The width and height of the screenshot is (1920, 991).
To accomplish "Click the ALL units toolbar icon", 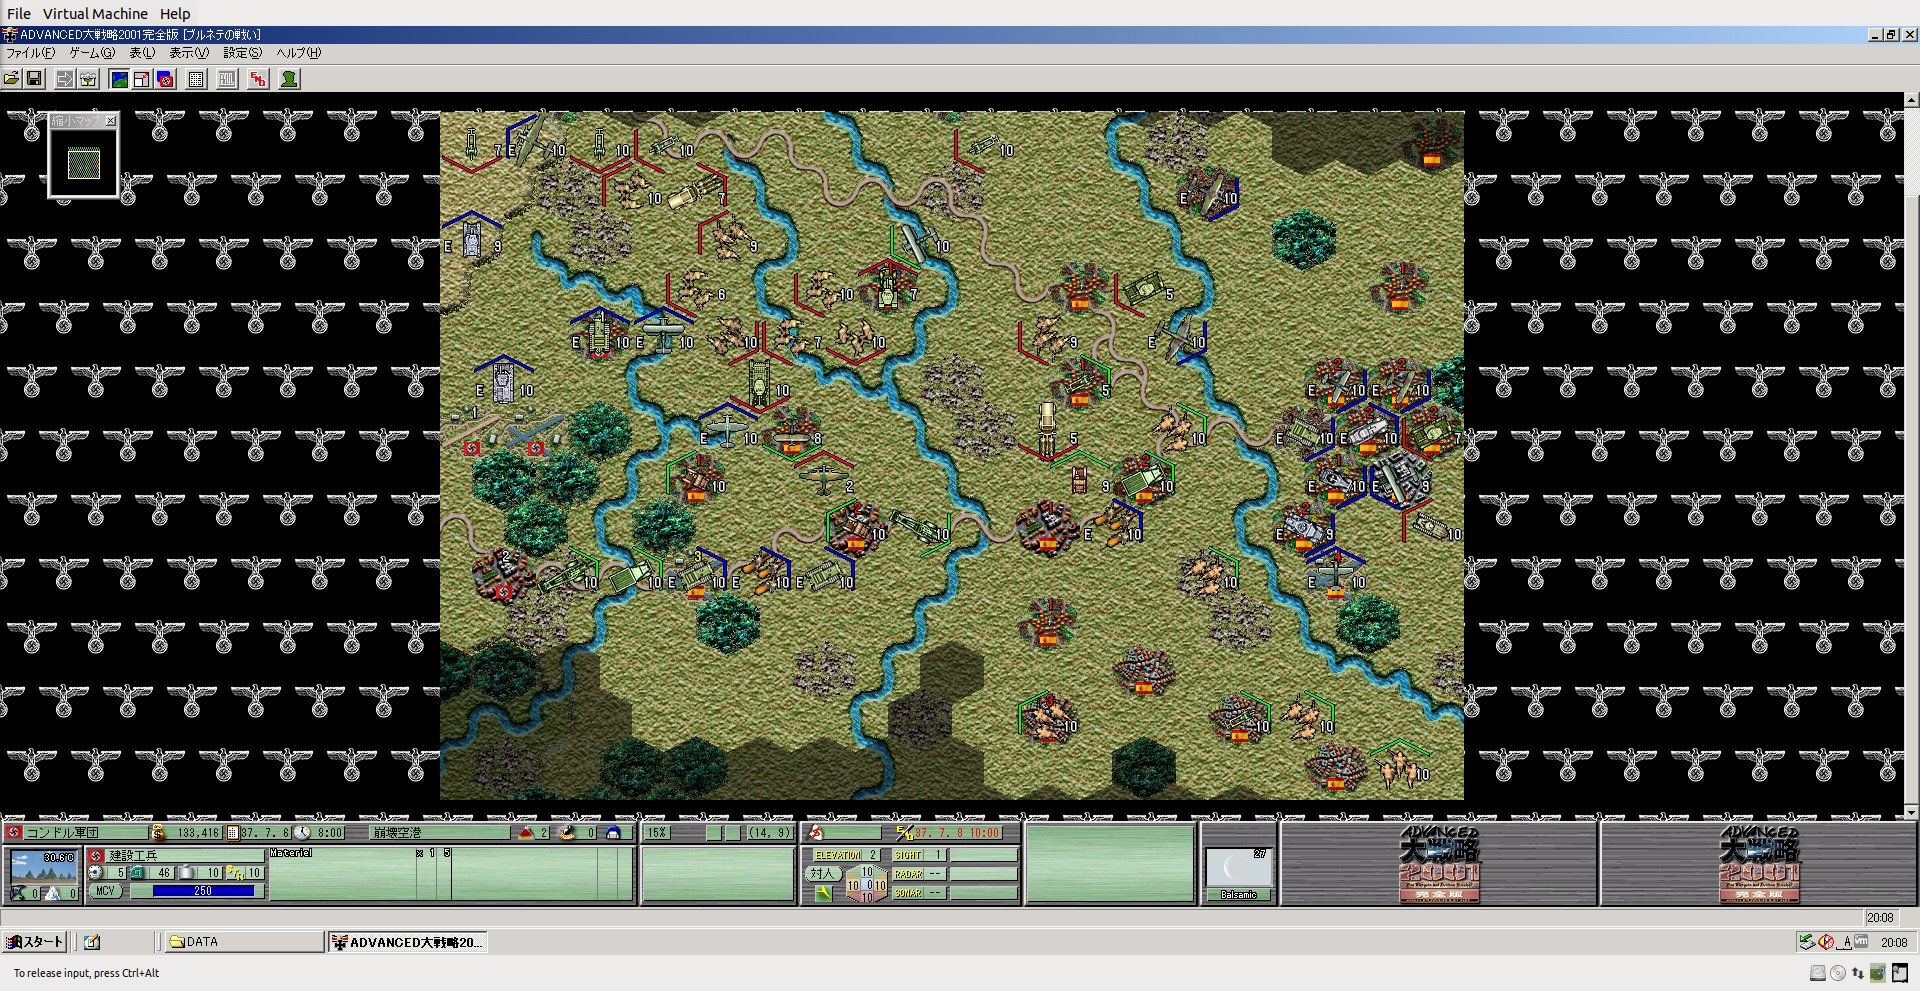I will click(x=228, y=79).
